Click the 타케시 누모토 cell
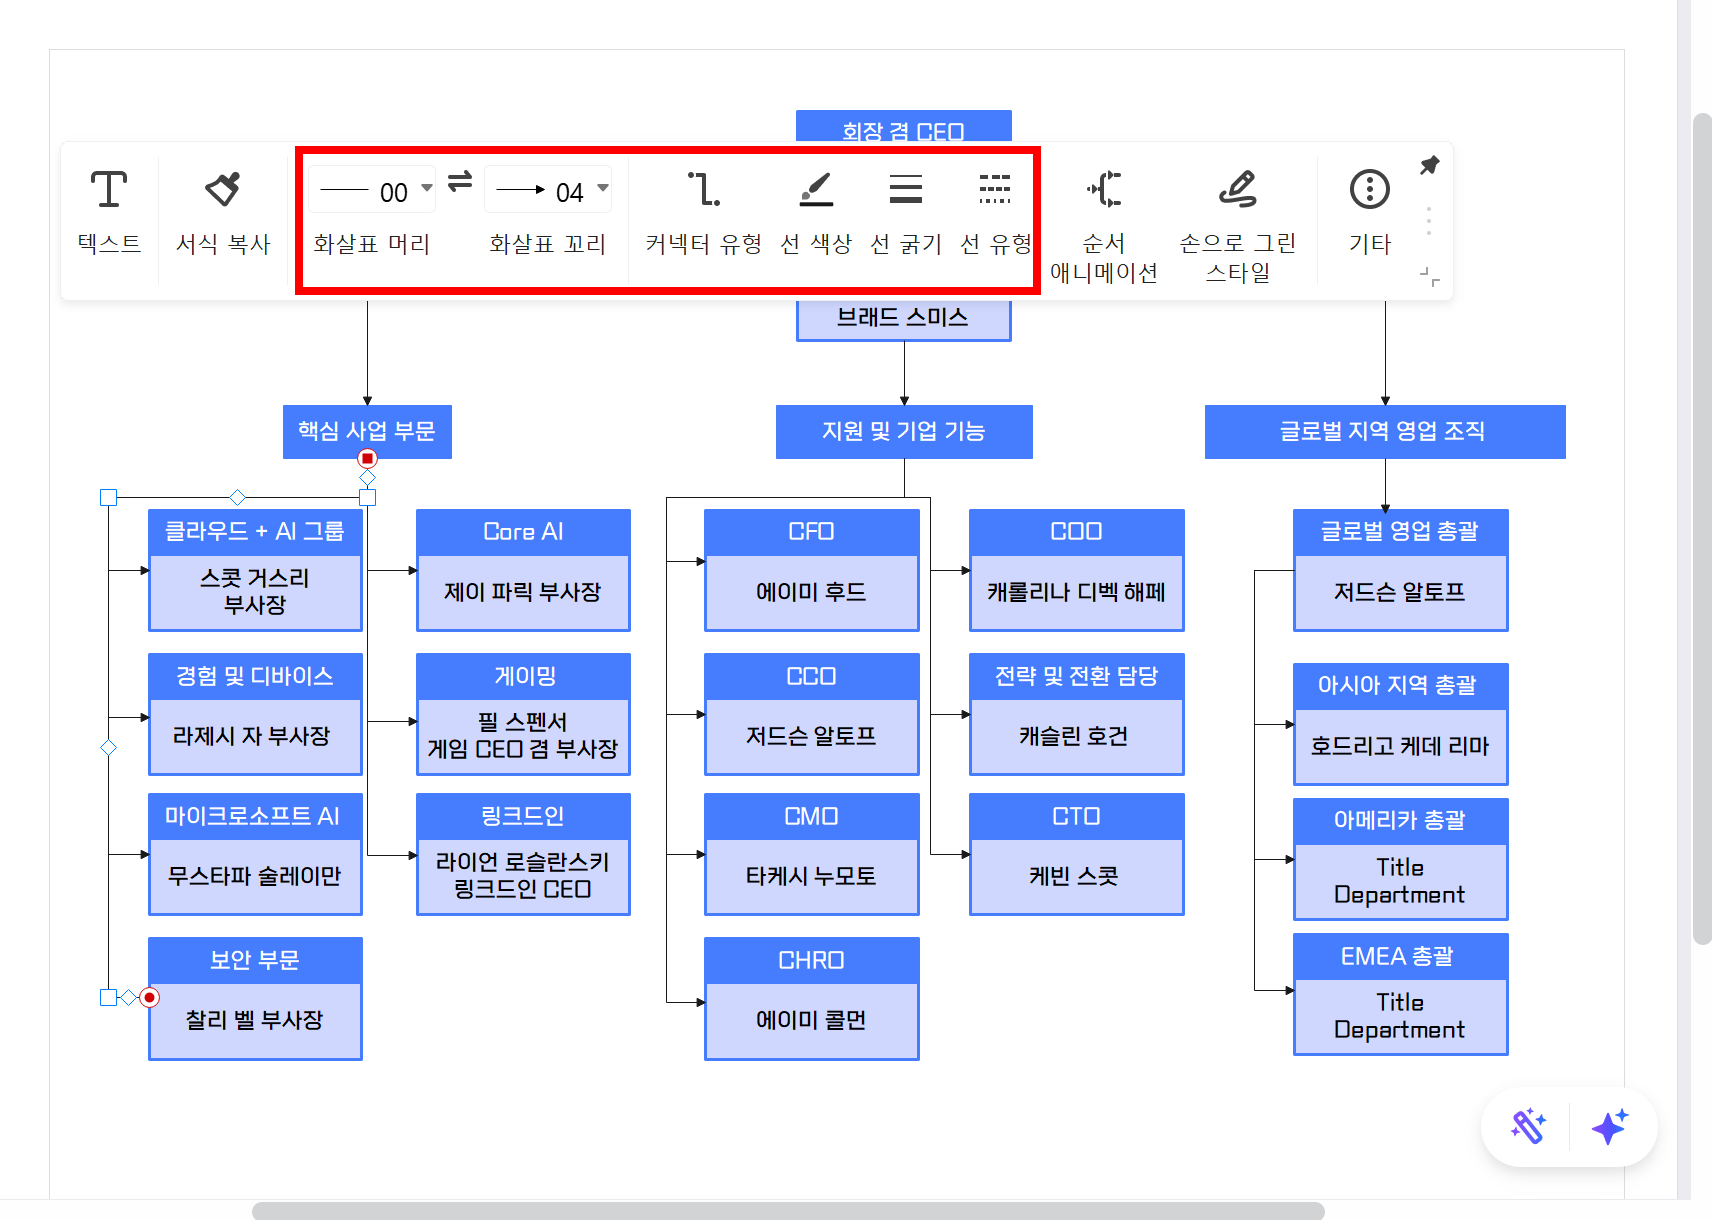This screenshot has height=1220, width=1712. click(x=811, y=876)
